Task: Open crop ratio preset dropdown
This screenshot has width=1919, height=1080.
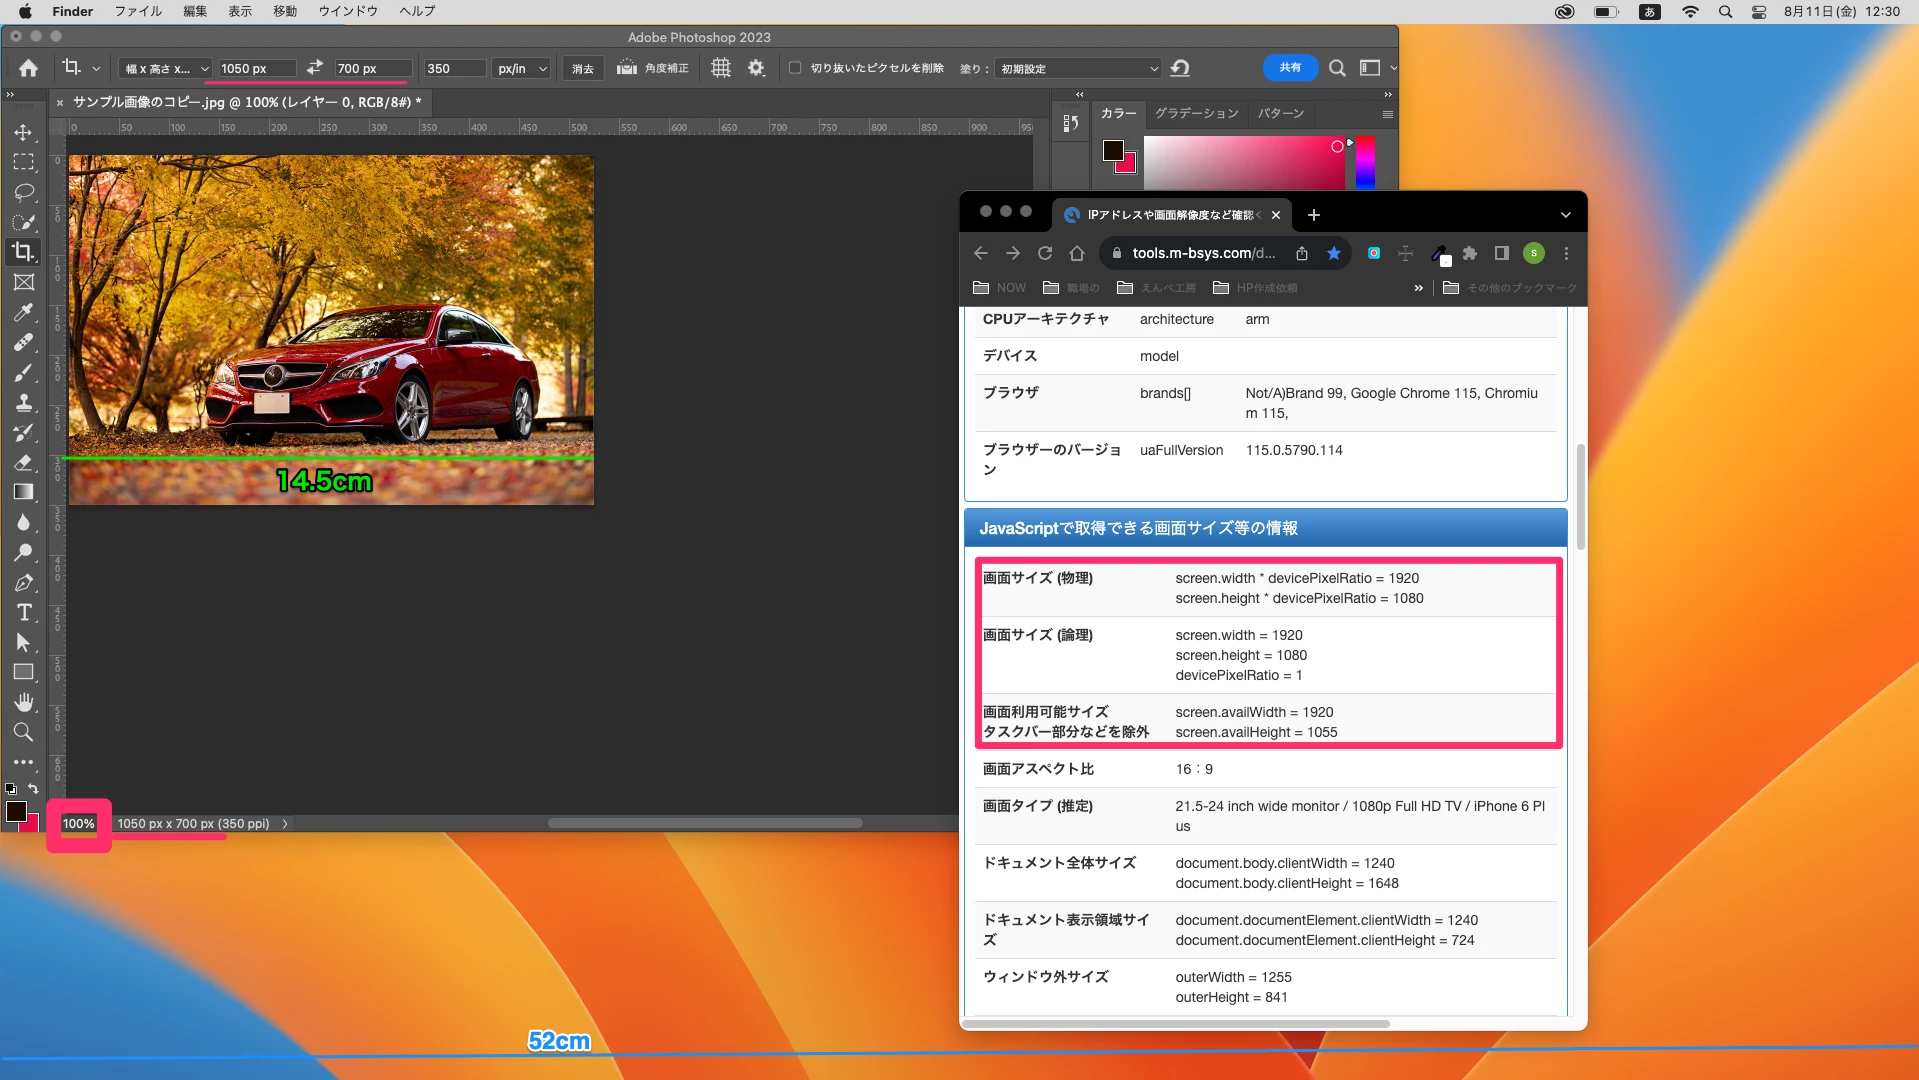Action: pyautogui.click(x=165, y=68)
